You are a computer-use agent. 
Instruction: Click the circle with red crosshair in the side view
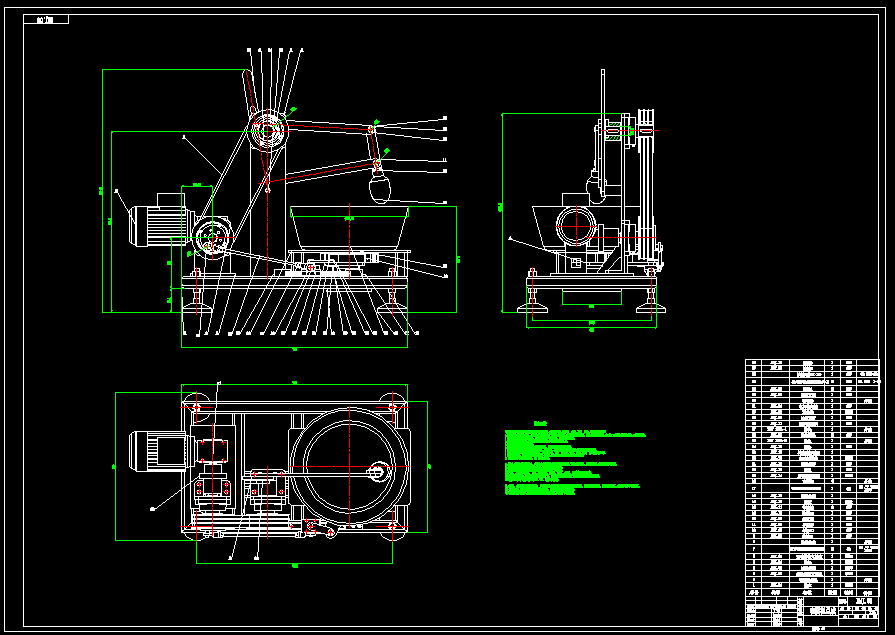[x=576, y=226]
